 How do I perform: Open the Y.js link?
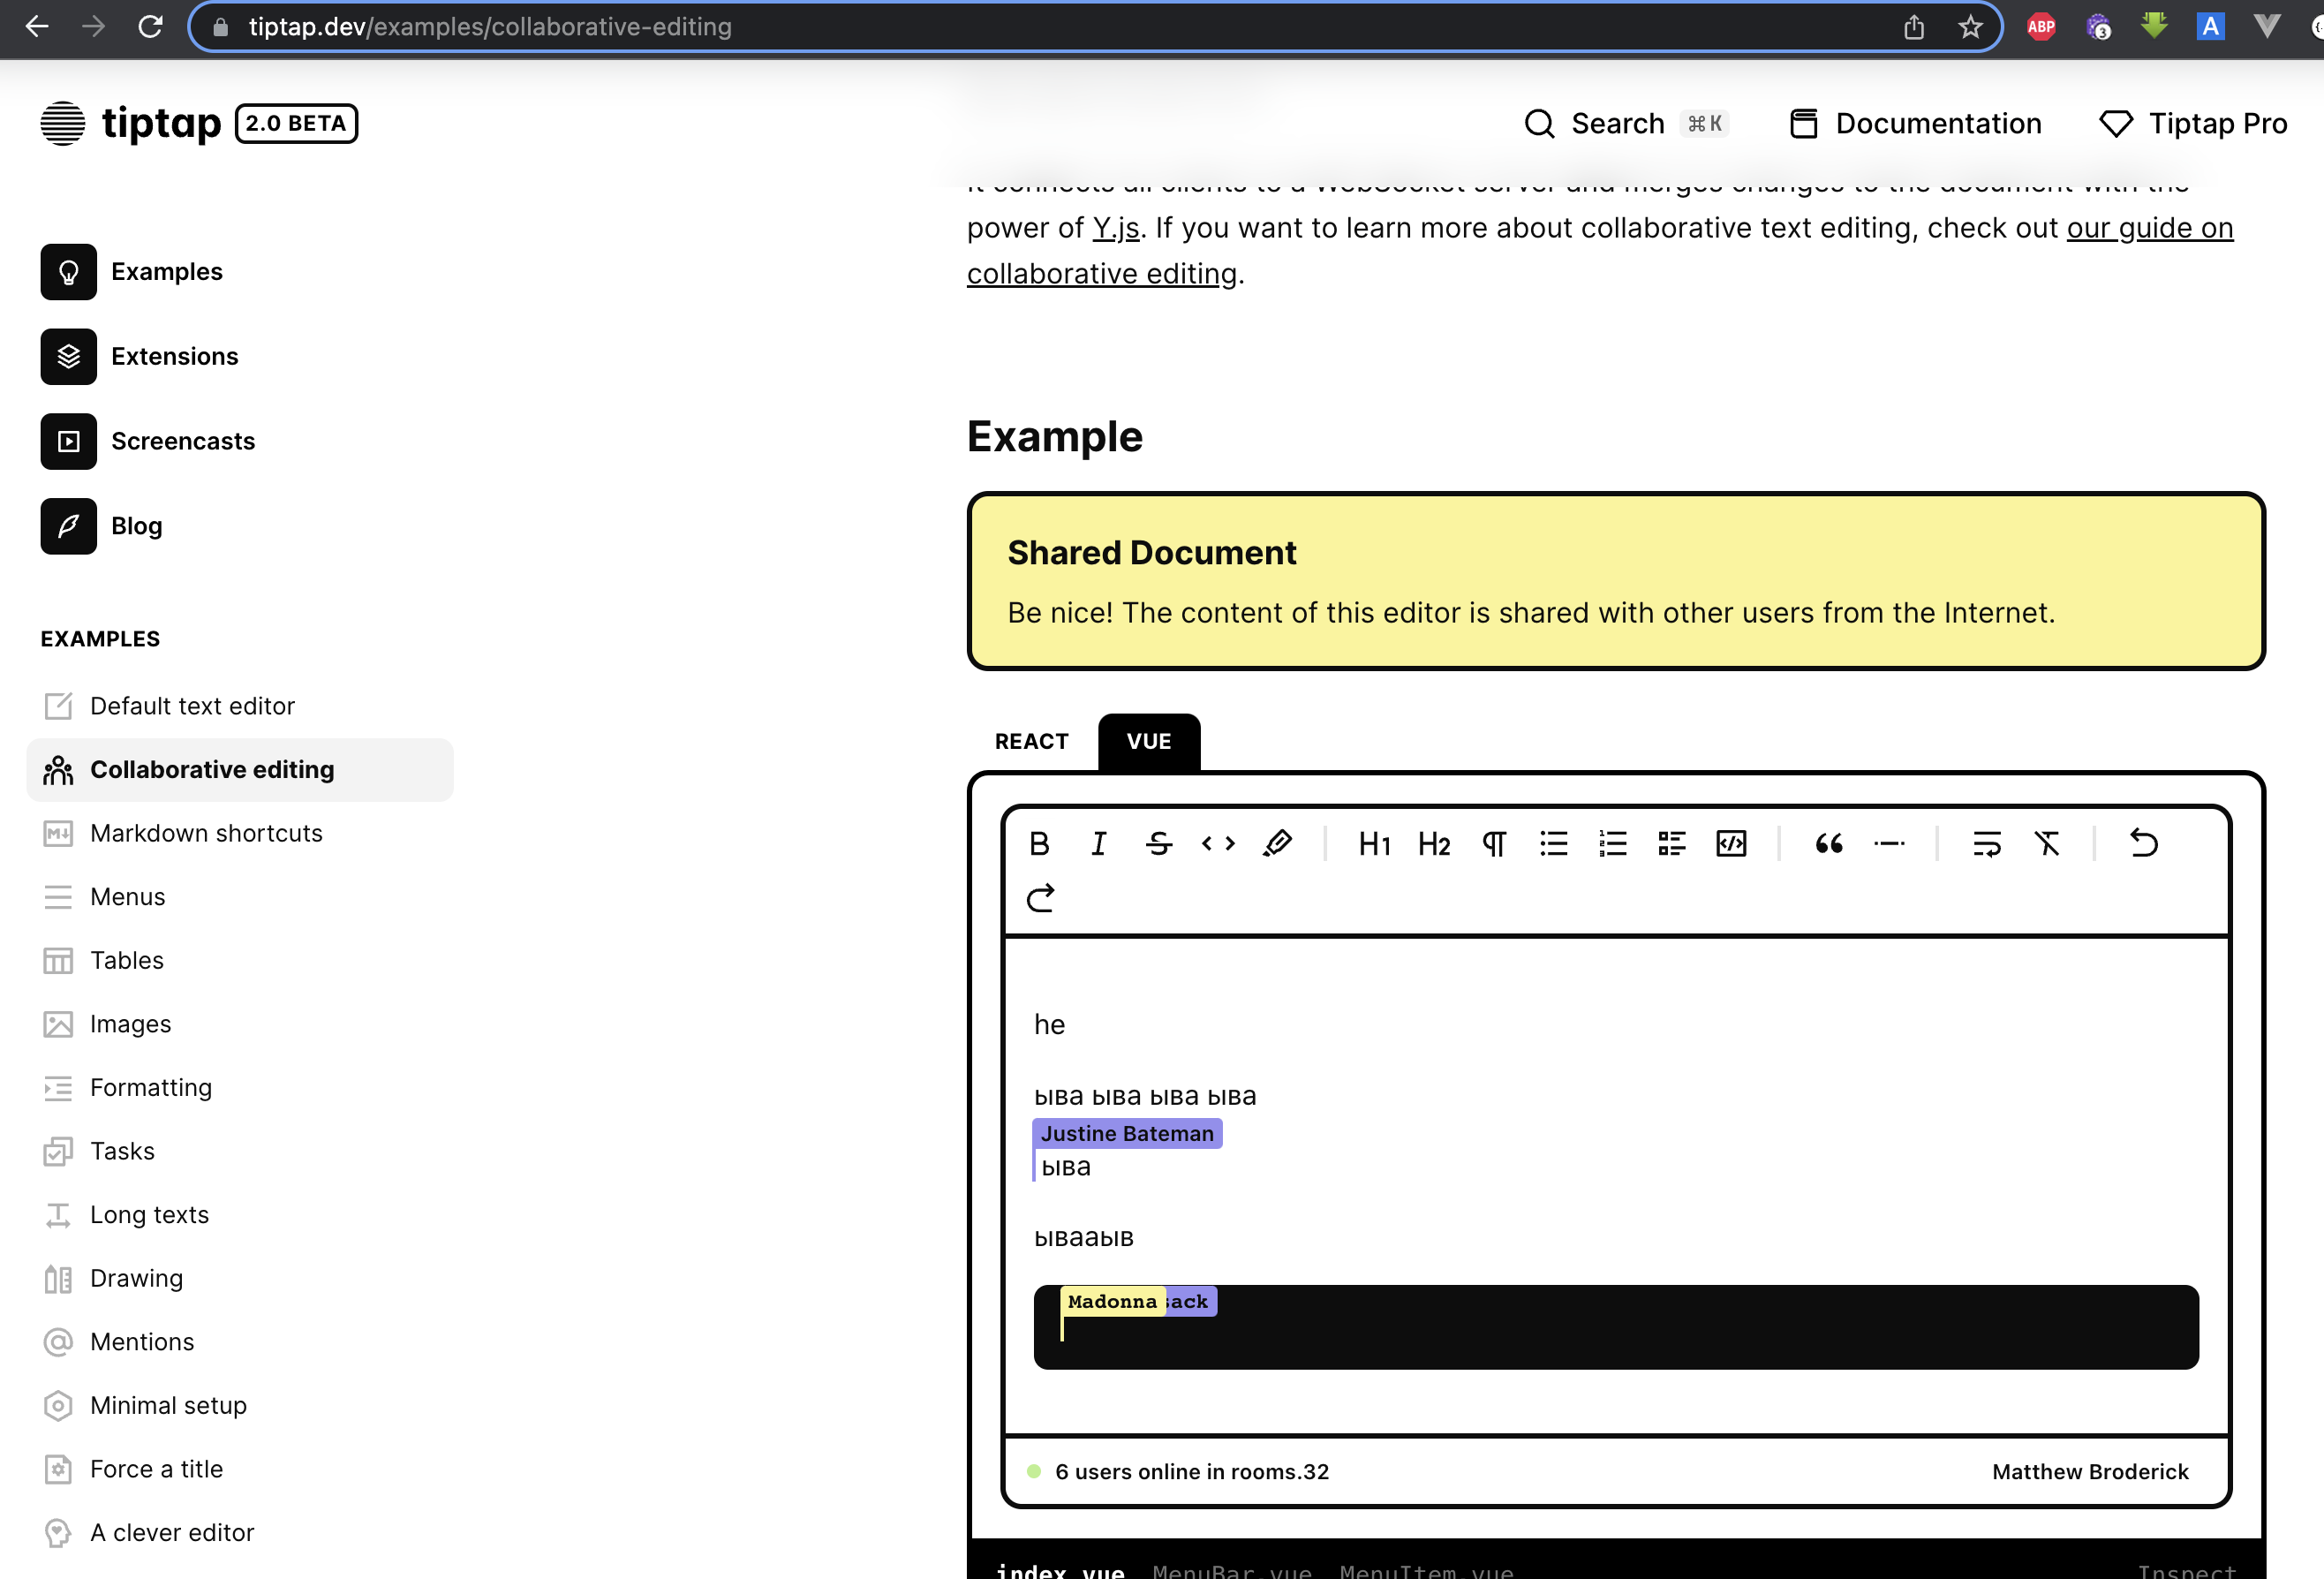pos(1115,228)
